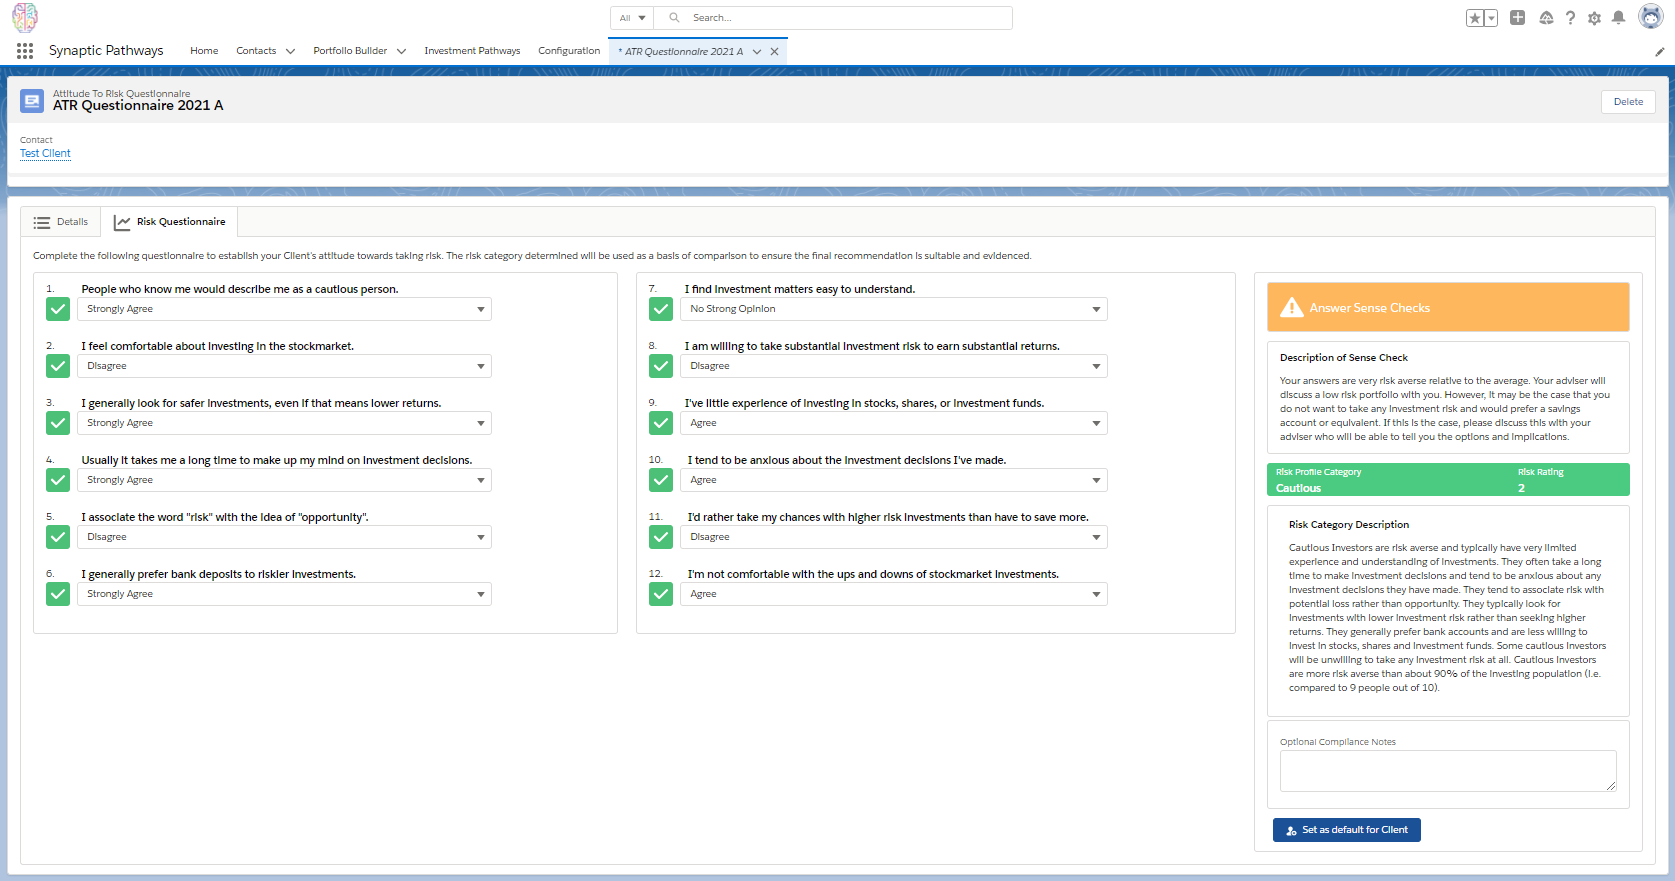Open the answer dropdown for the substantial risk question
Image resolution: width=1675 pixels, height=881 pixels.
[x=894, y=366]
